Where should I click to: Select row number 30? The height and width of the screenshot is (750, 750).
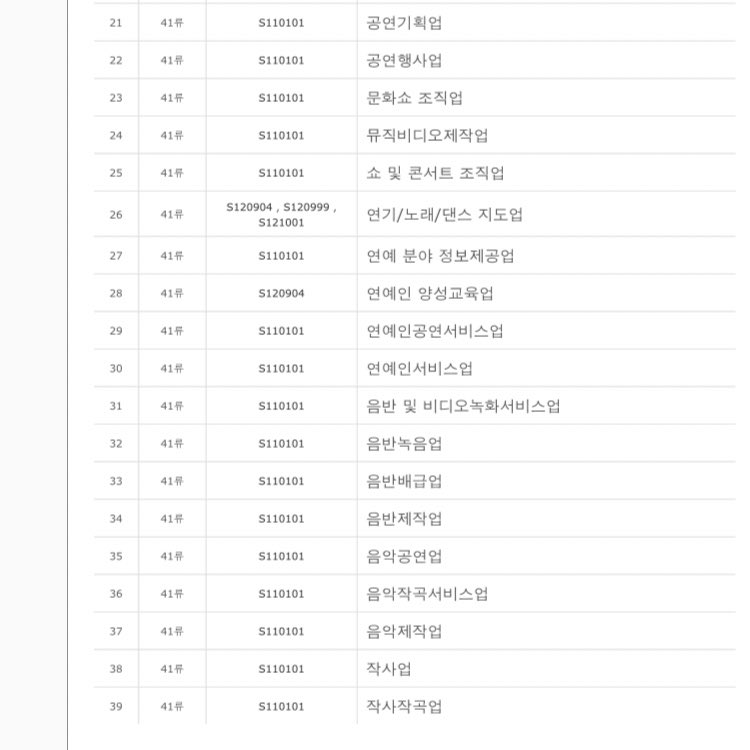[116, 368]
